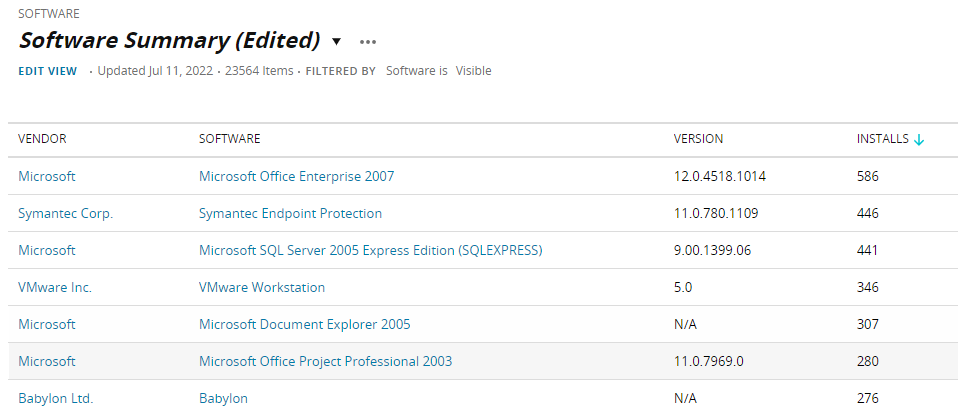Open Microsoft Office Enterprise 2007 link
The image size is (958, 408).
pos(296,176)
